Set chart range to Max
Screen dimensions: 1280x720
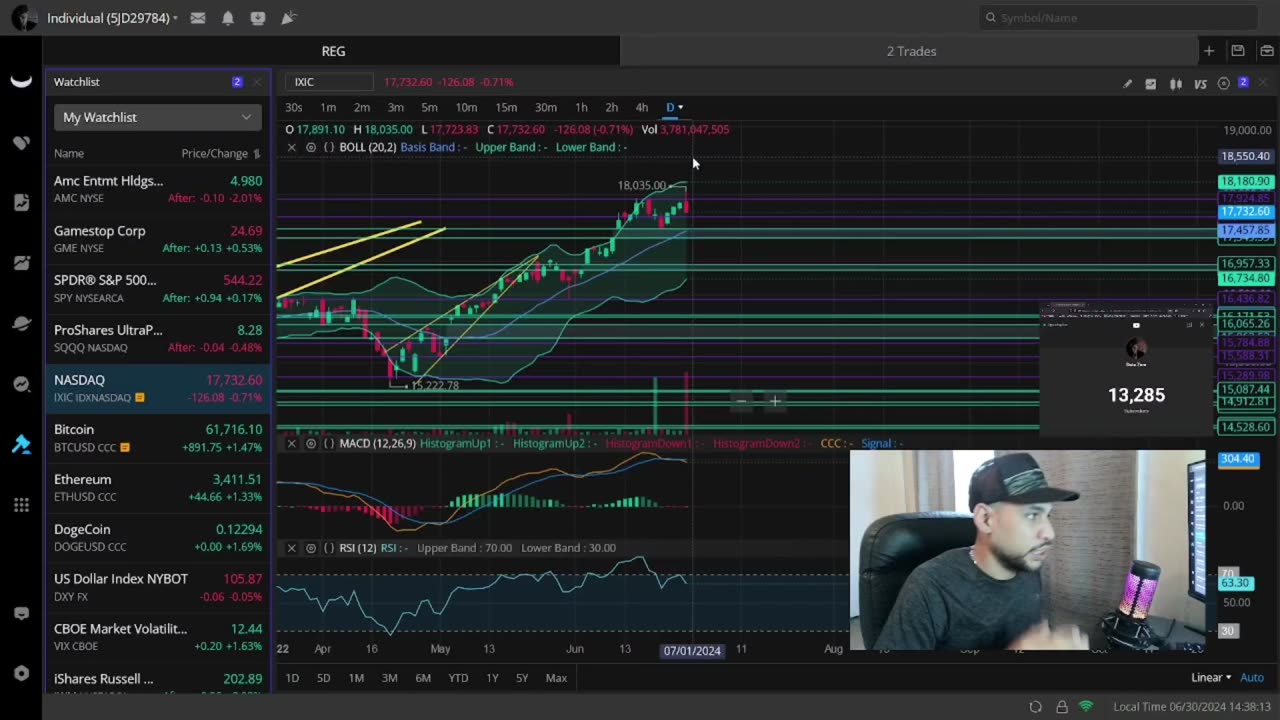pos(556,678)
